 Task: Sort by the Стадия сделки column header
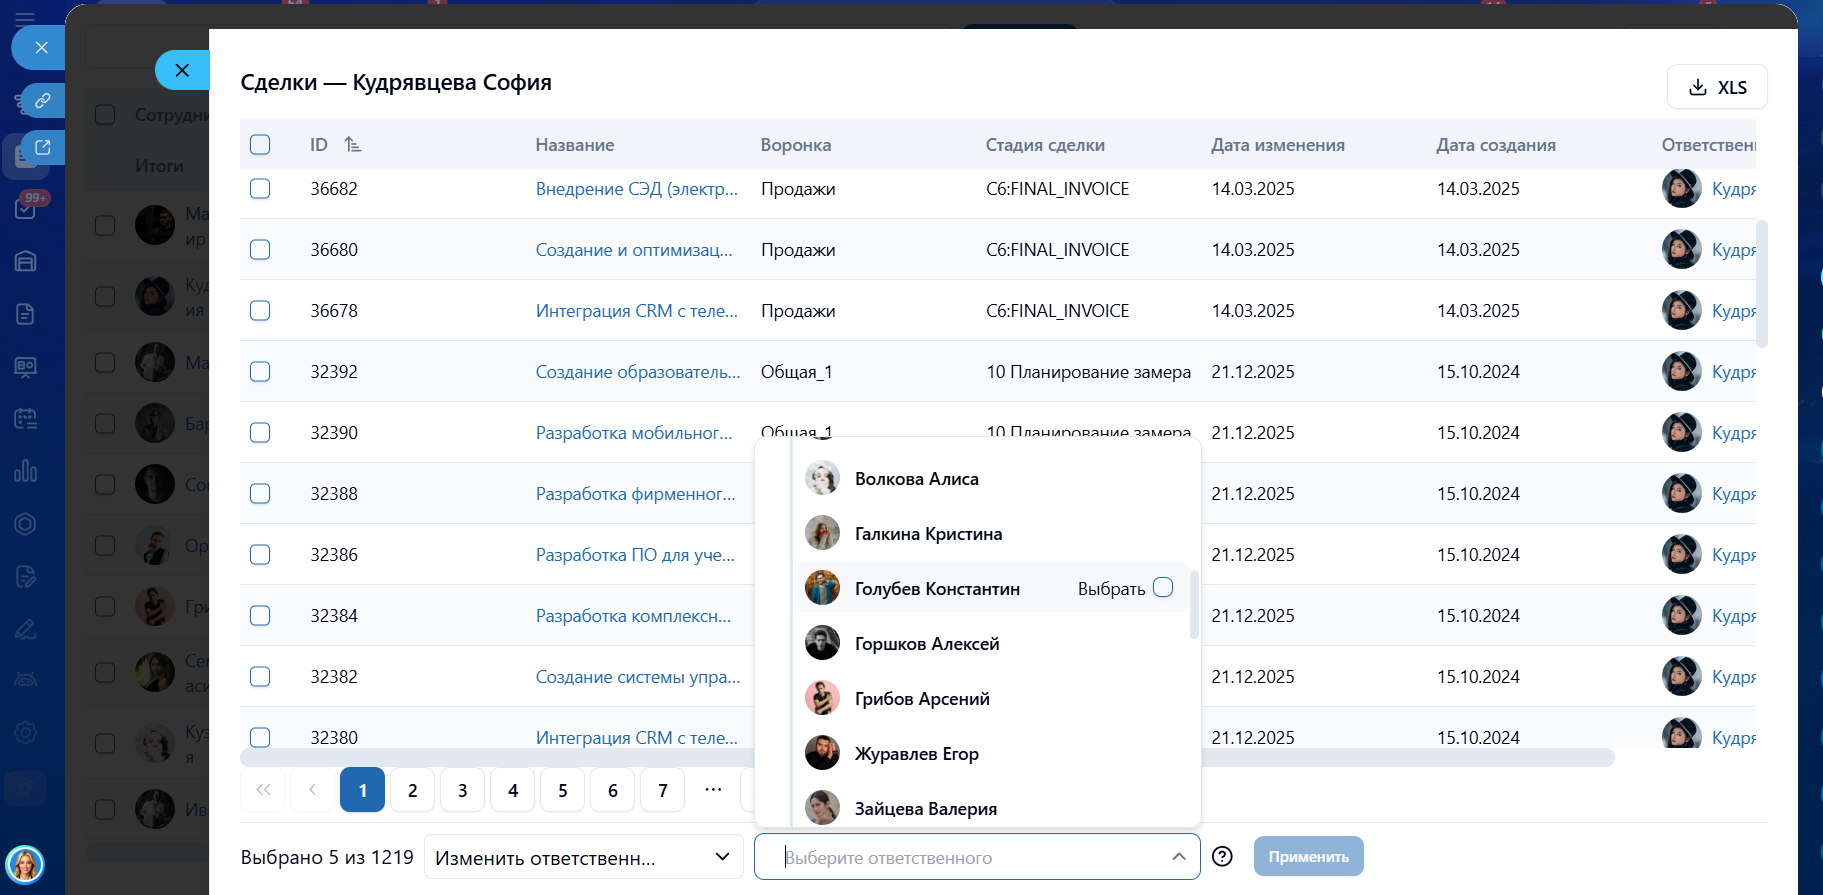pos(1045,145)
